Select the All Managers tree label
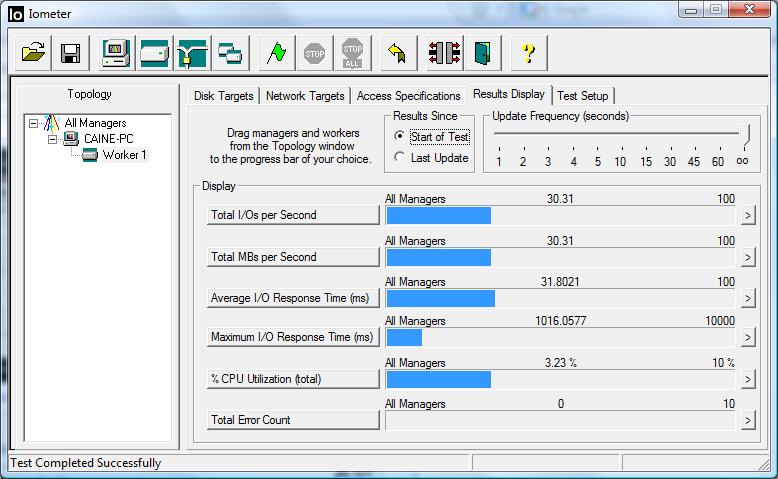Image resolution: width=778 pixels, height=479 pixels. [95, 123]
